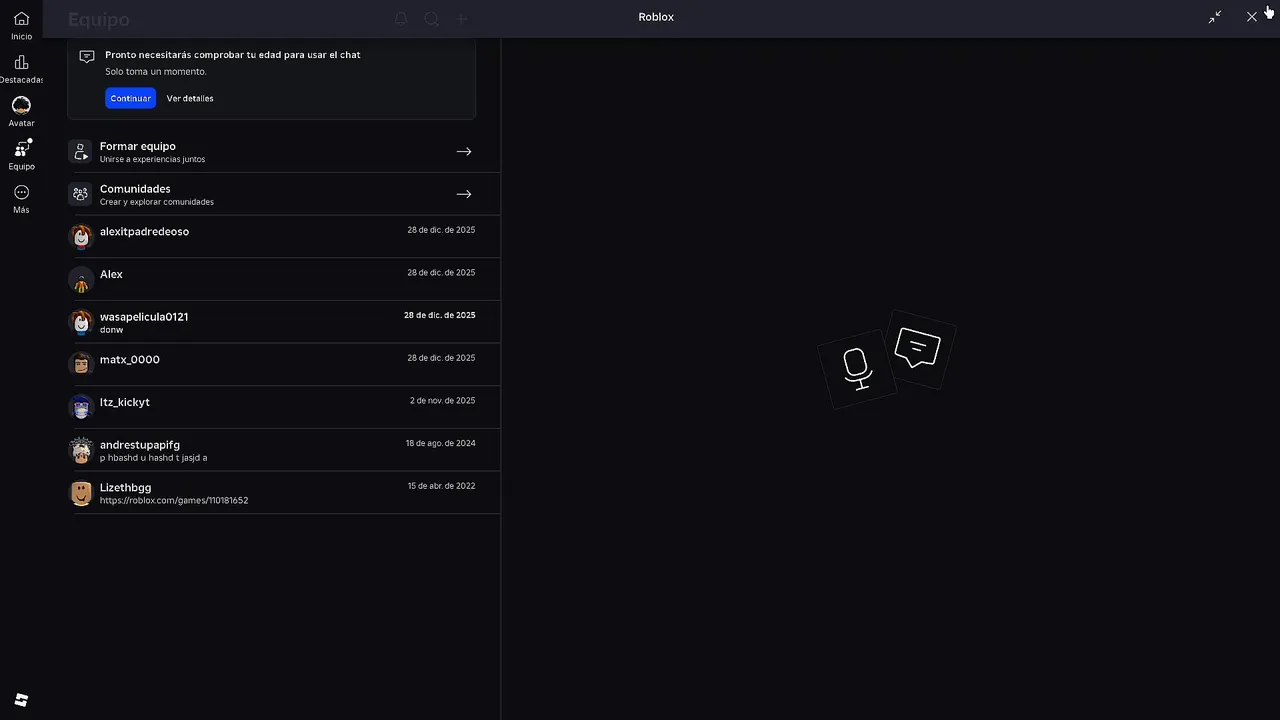1280x720 pixels.
Task: Open the conversation named Alex
Action: 284,280
